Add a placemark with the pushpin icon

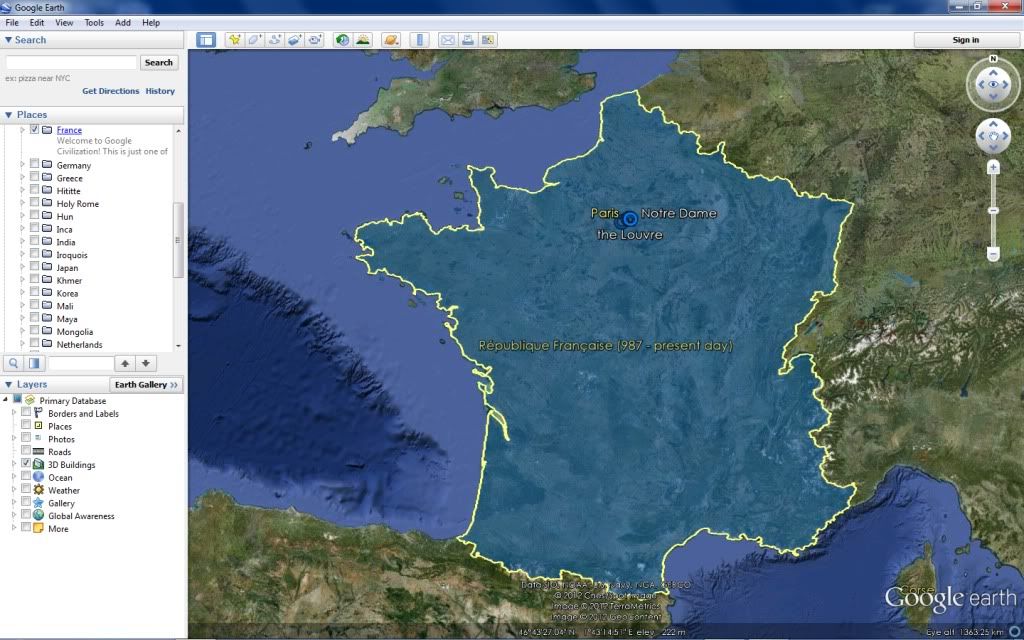coord(234,40)
